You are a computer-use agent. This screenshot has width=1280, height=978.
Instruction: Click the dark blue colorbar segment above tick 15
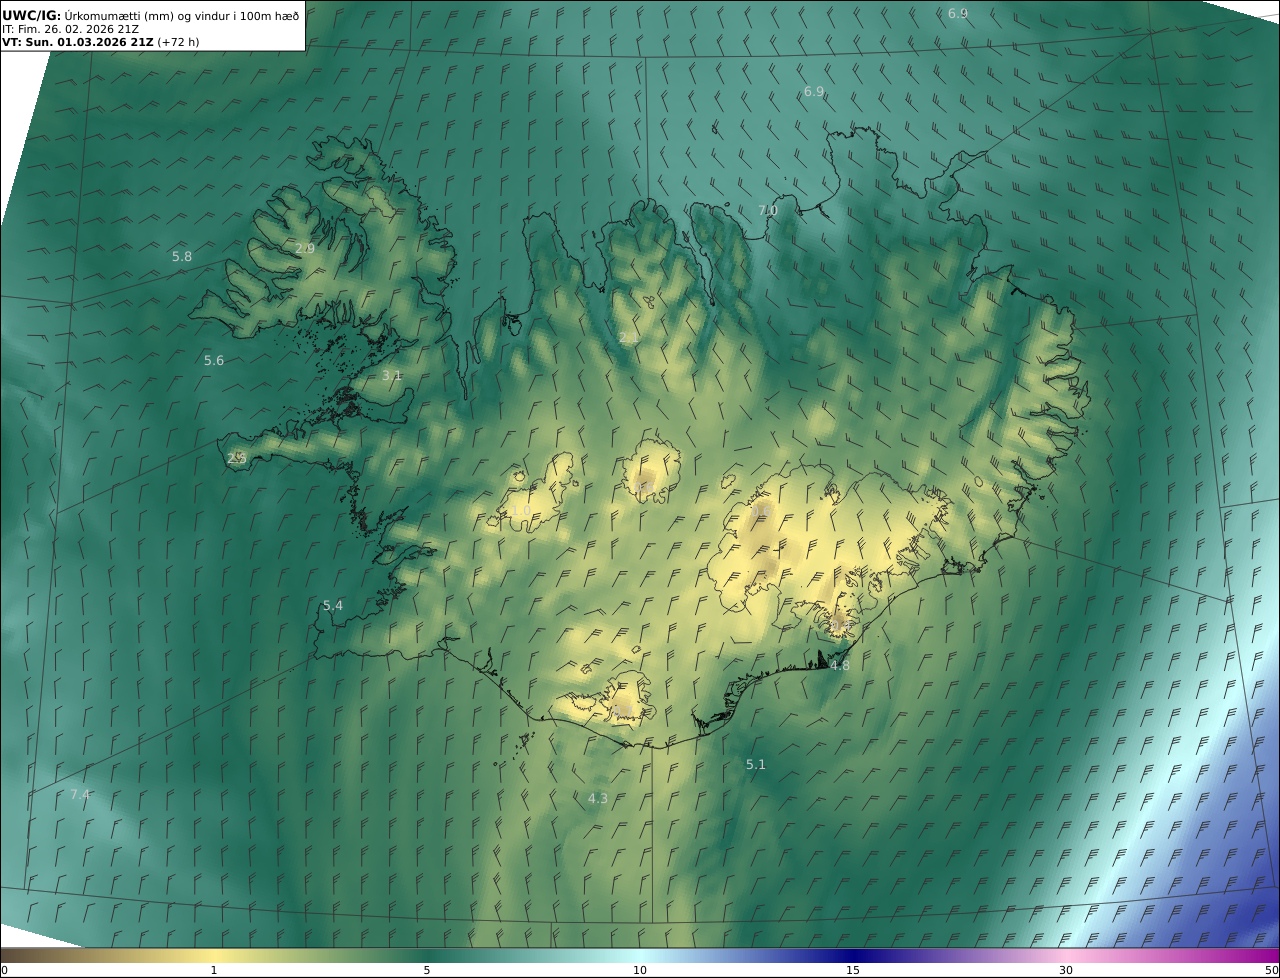click(x=853, y=955)
